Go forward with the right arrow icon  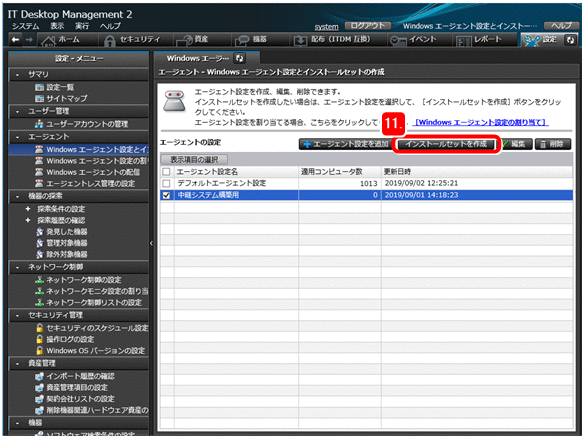pos(29,40)
